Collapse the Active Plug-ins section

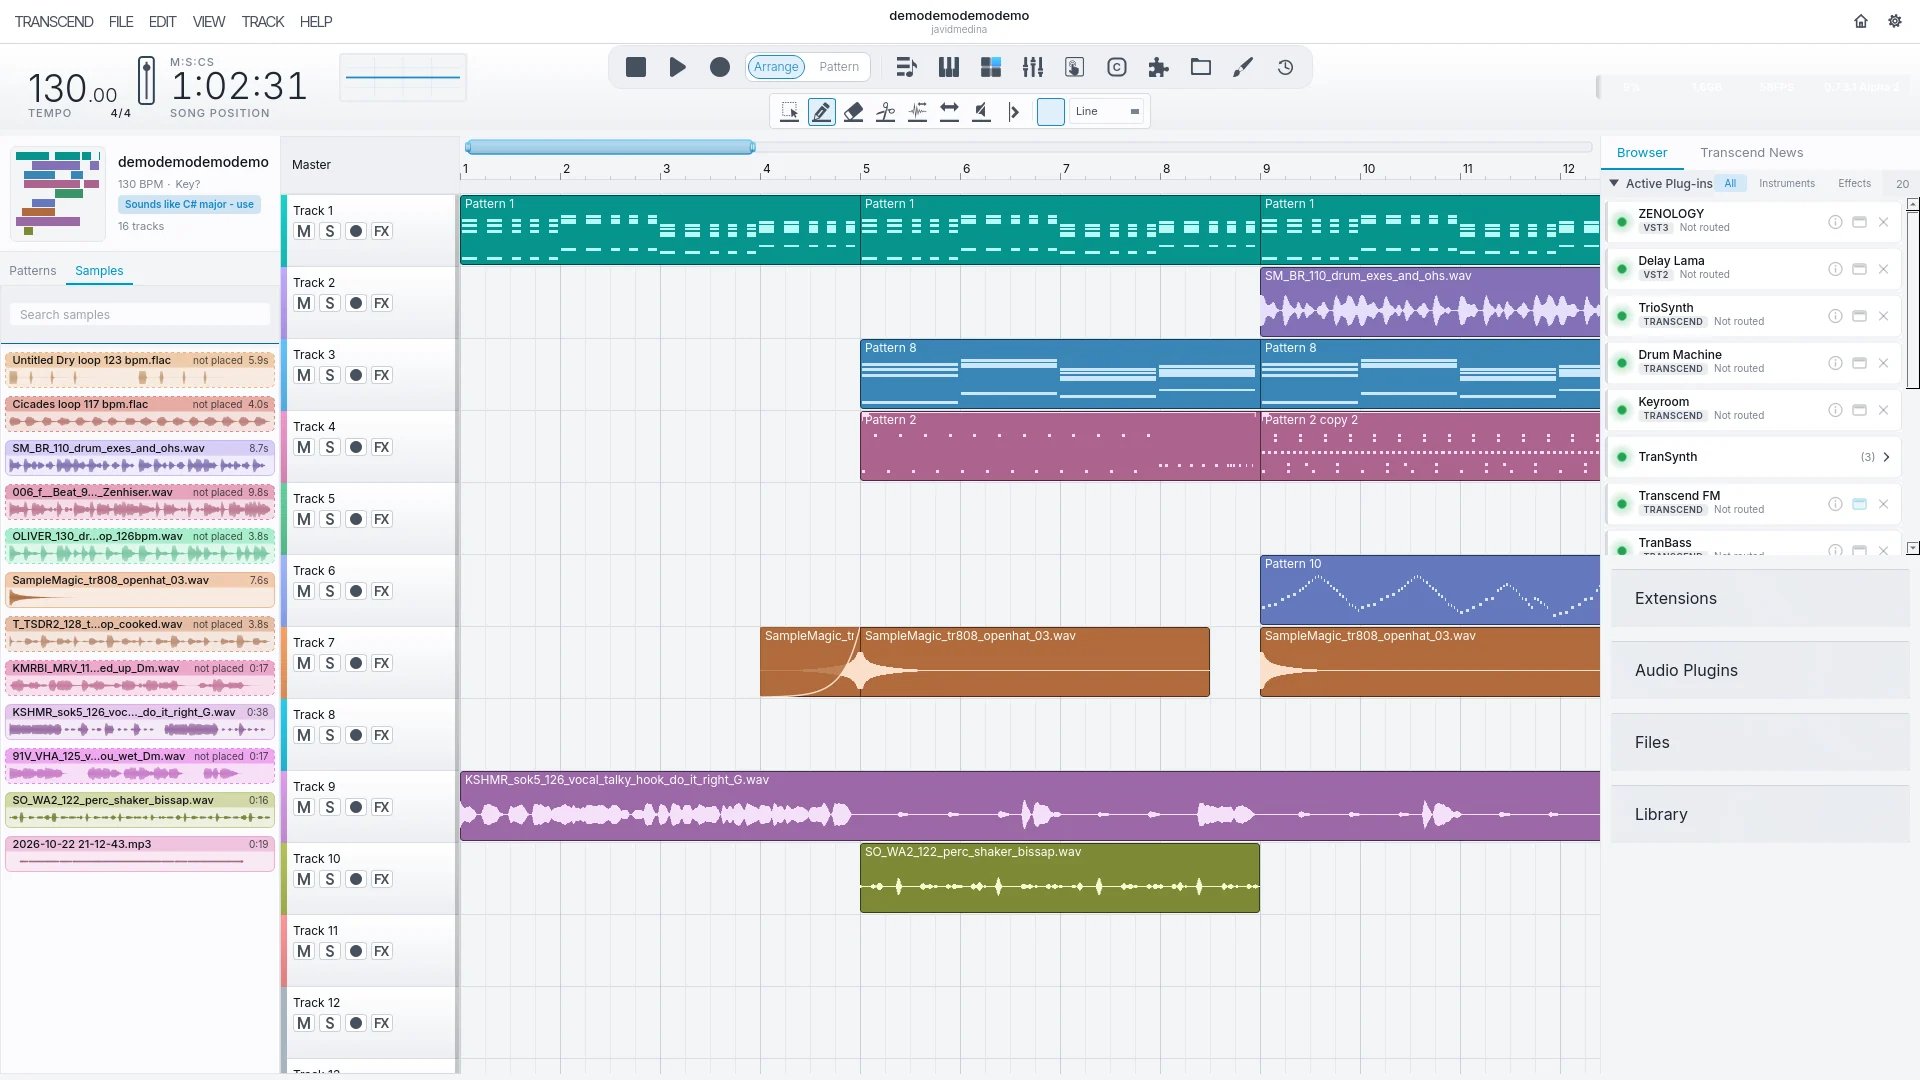pos(1614,183)
